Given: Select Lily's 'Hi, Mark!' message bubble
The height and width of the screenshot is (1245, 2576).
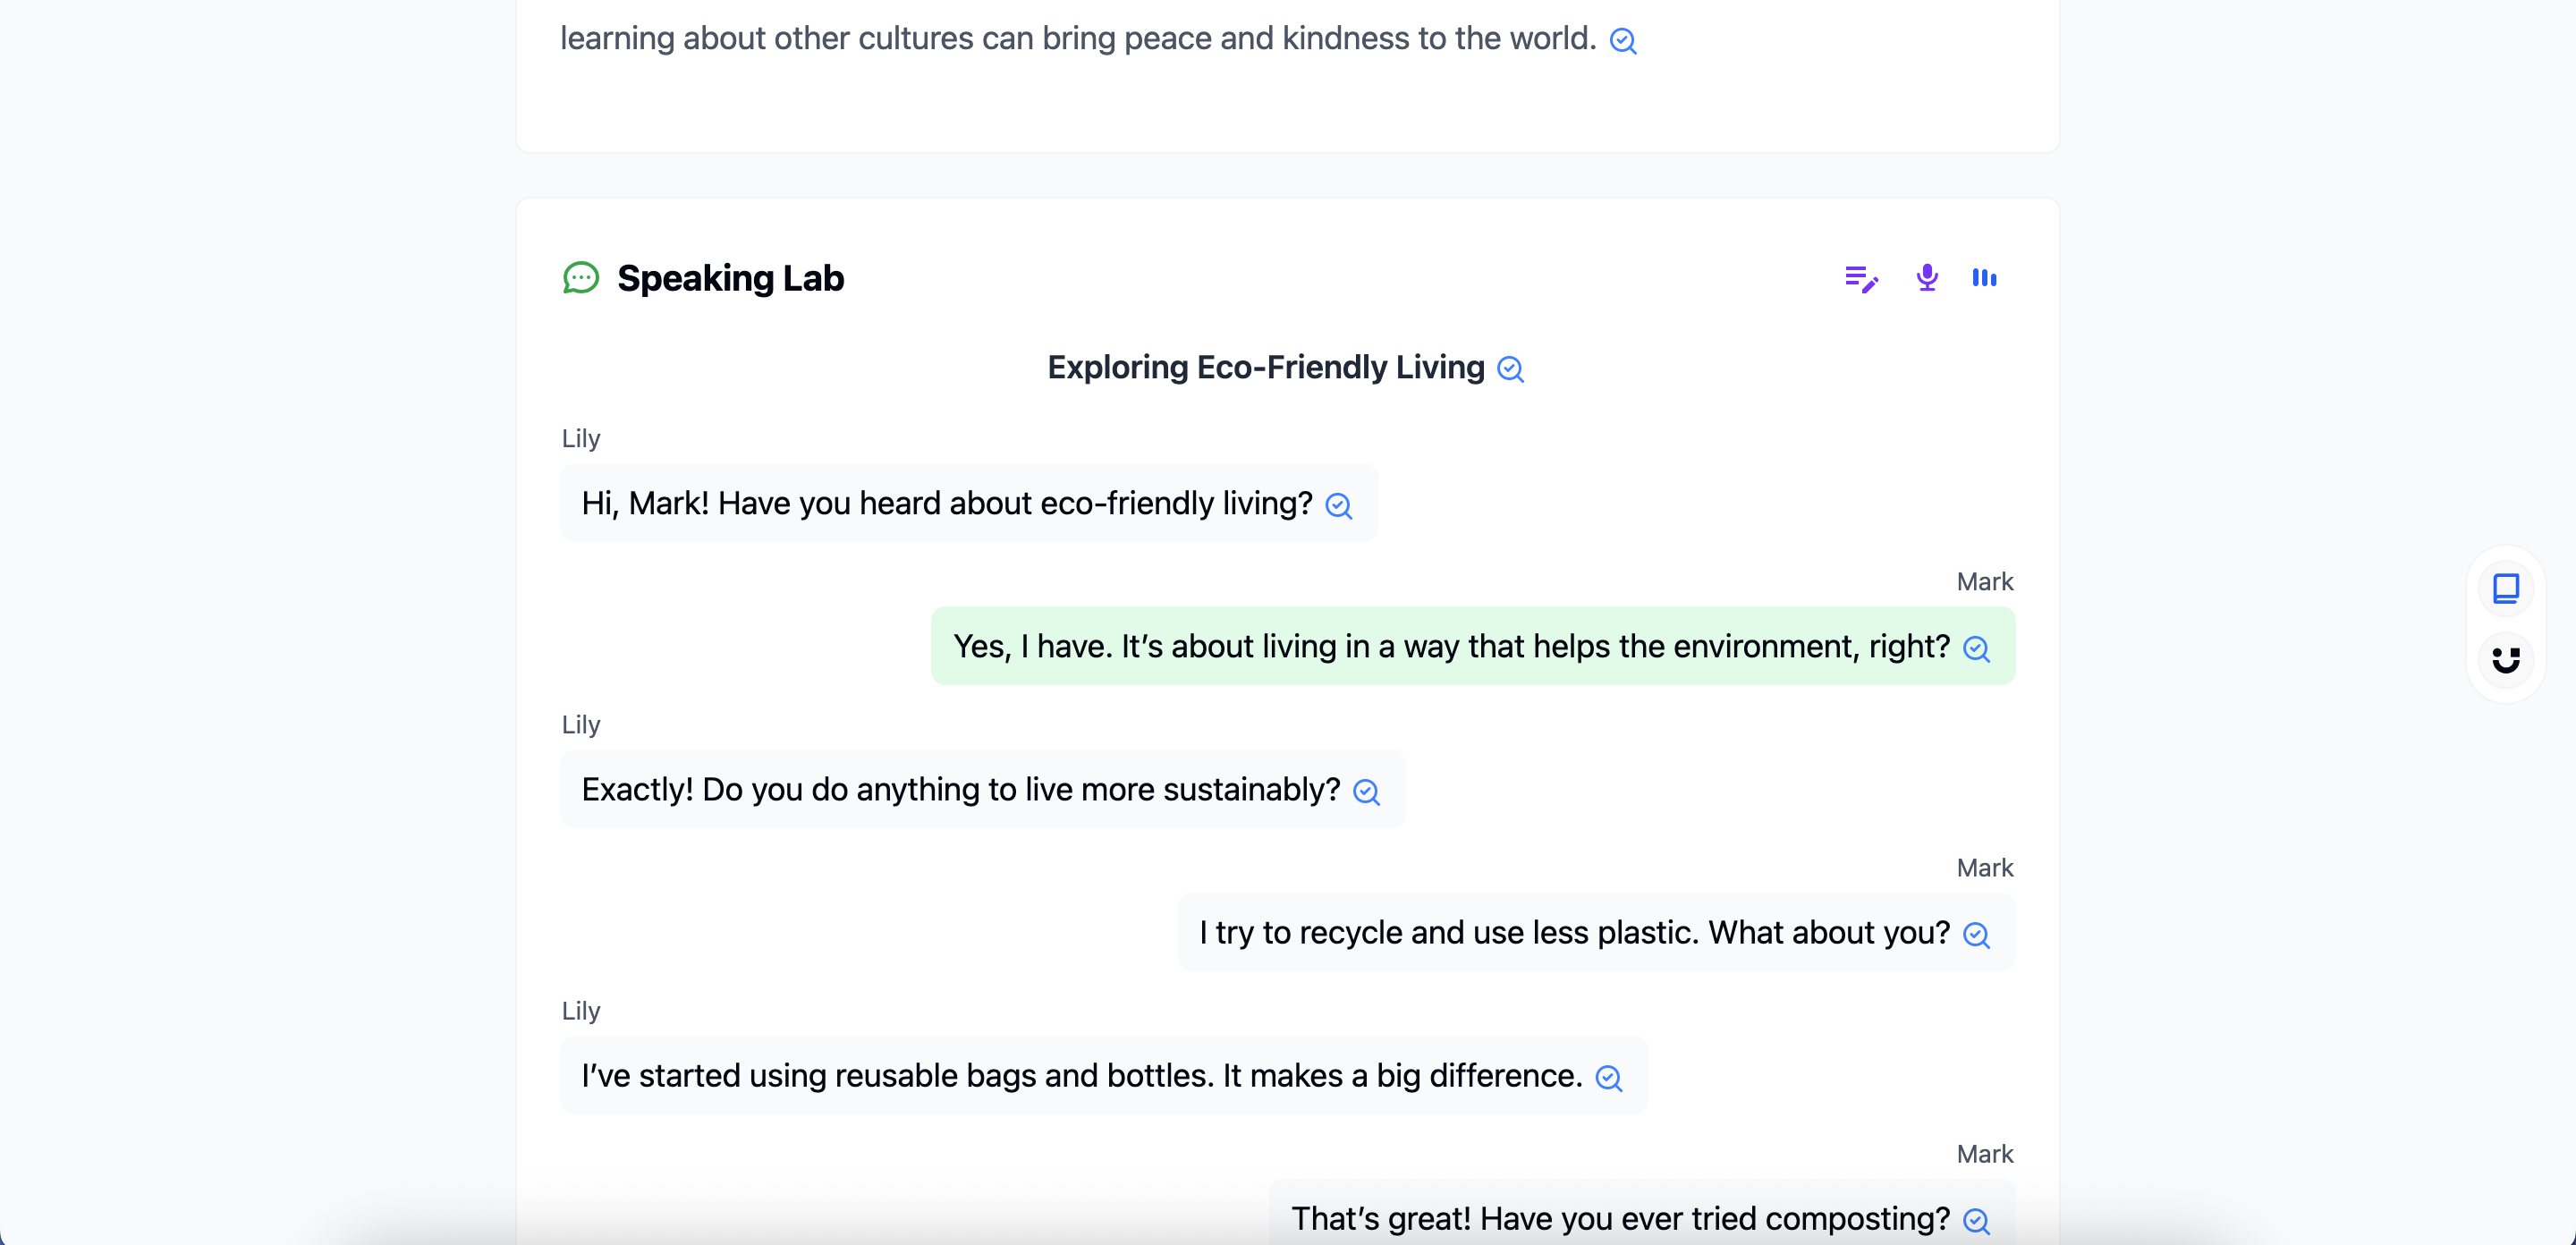Looking at the screenshot, I should pos(969,503).
